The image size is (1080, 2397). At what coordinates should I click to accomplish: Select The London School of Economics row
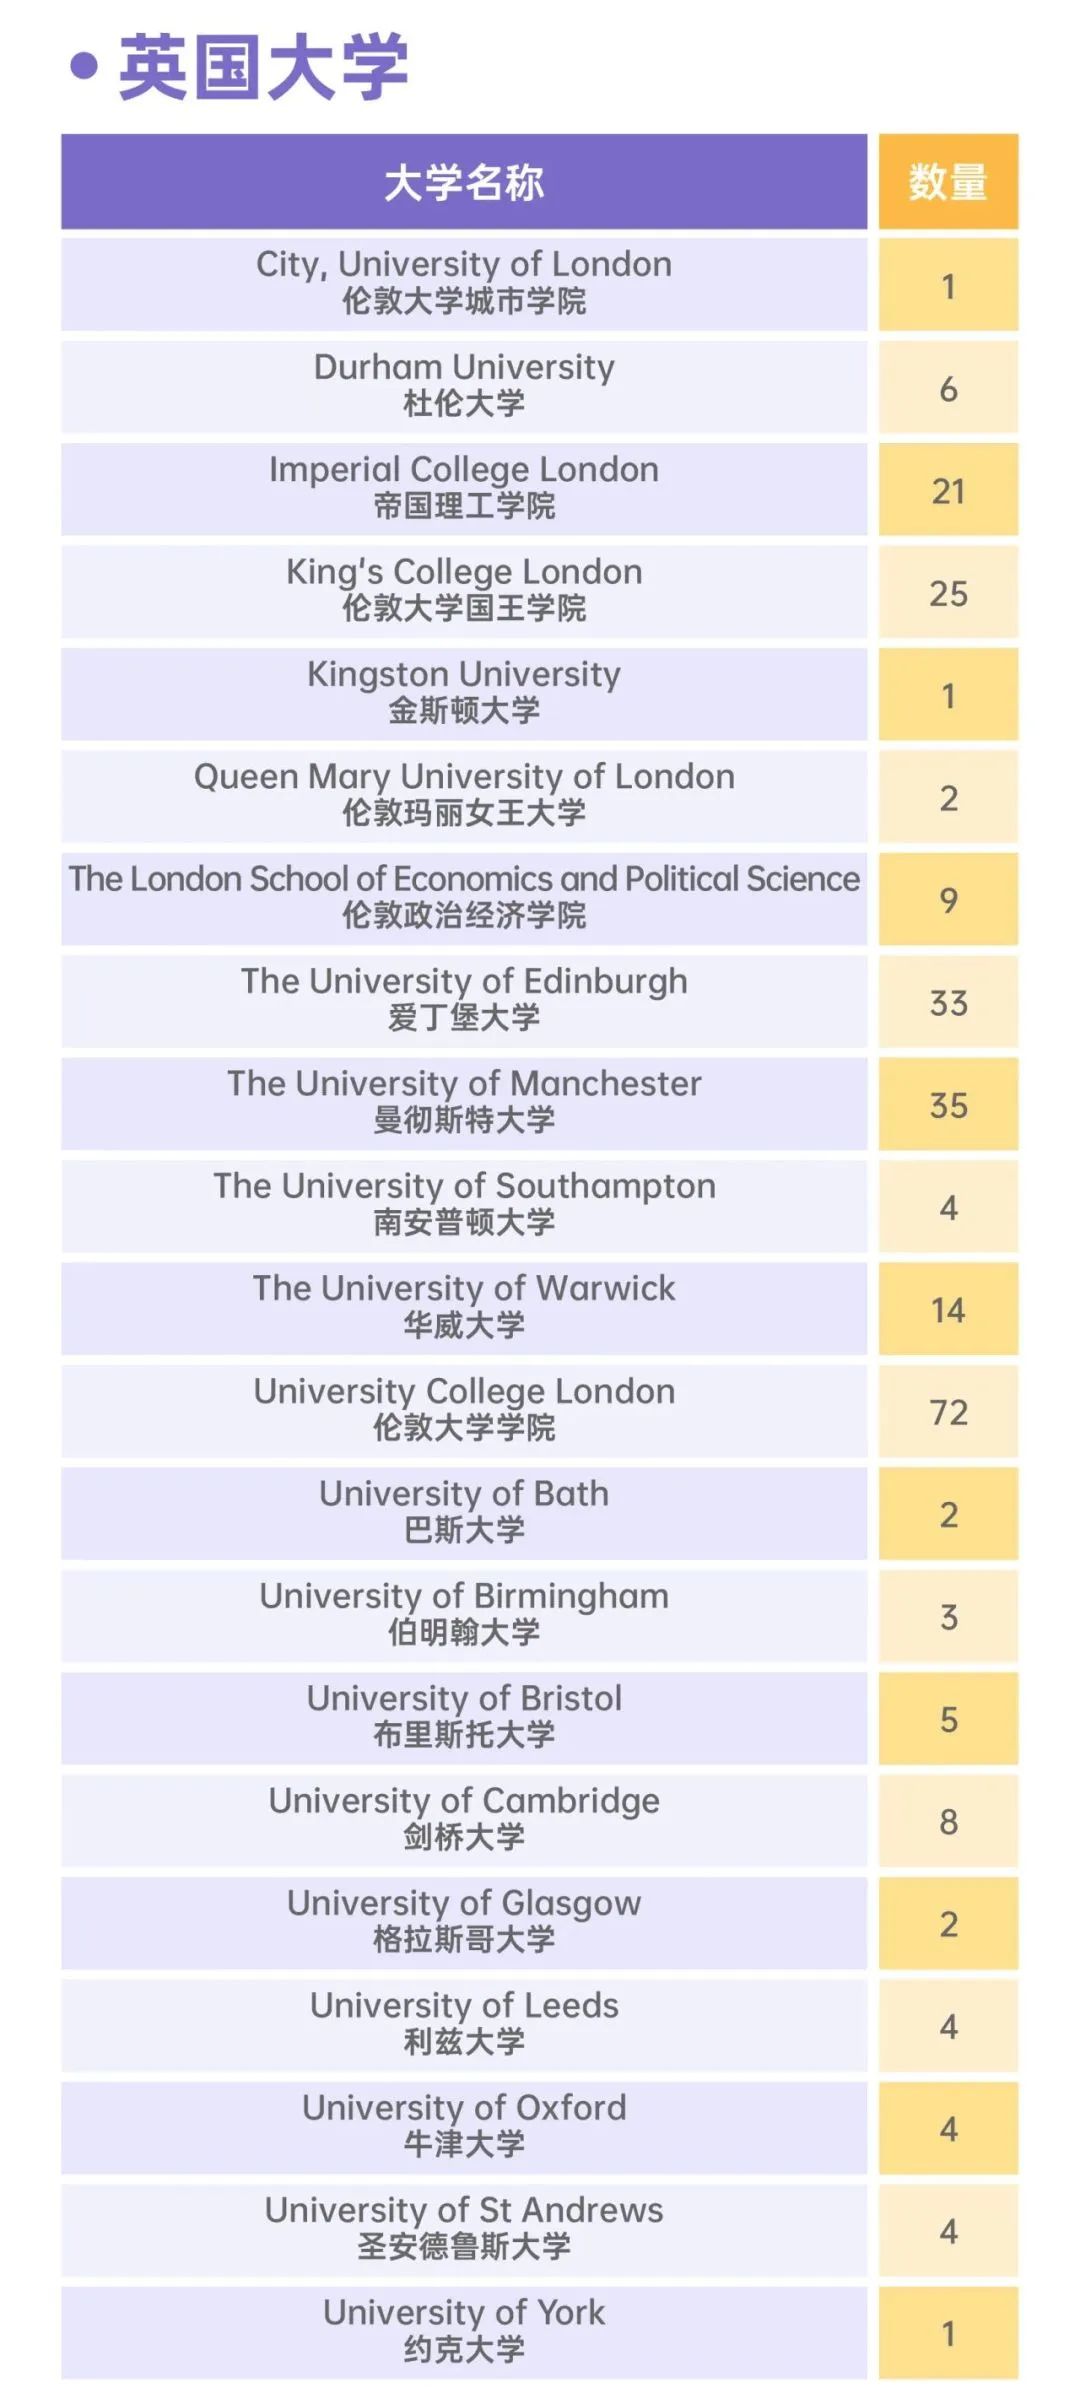pyautogui.click(x=540, y=899)
